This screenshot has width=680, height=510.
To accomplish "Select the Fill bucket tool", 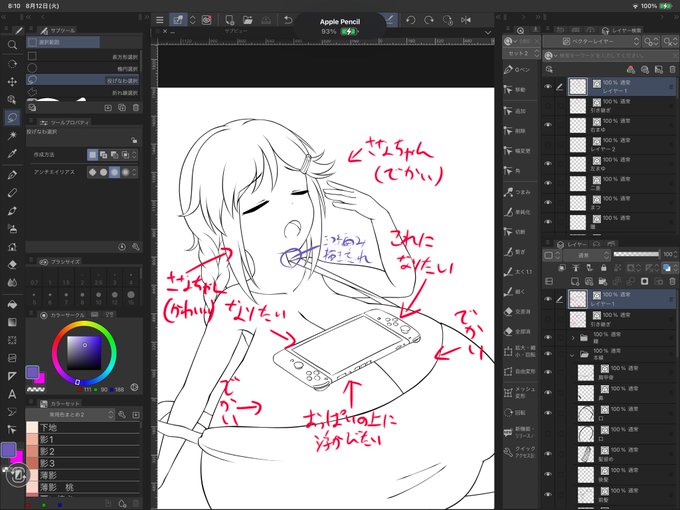I will 12,304.
